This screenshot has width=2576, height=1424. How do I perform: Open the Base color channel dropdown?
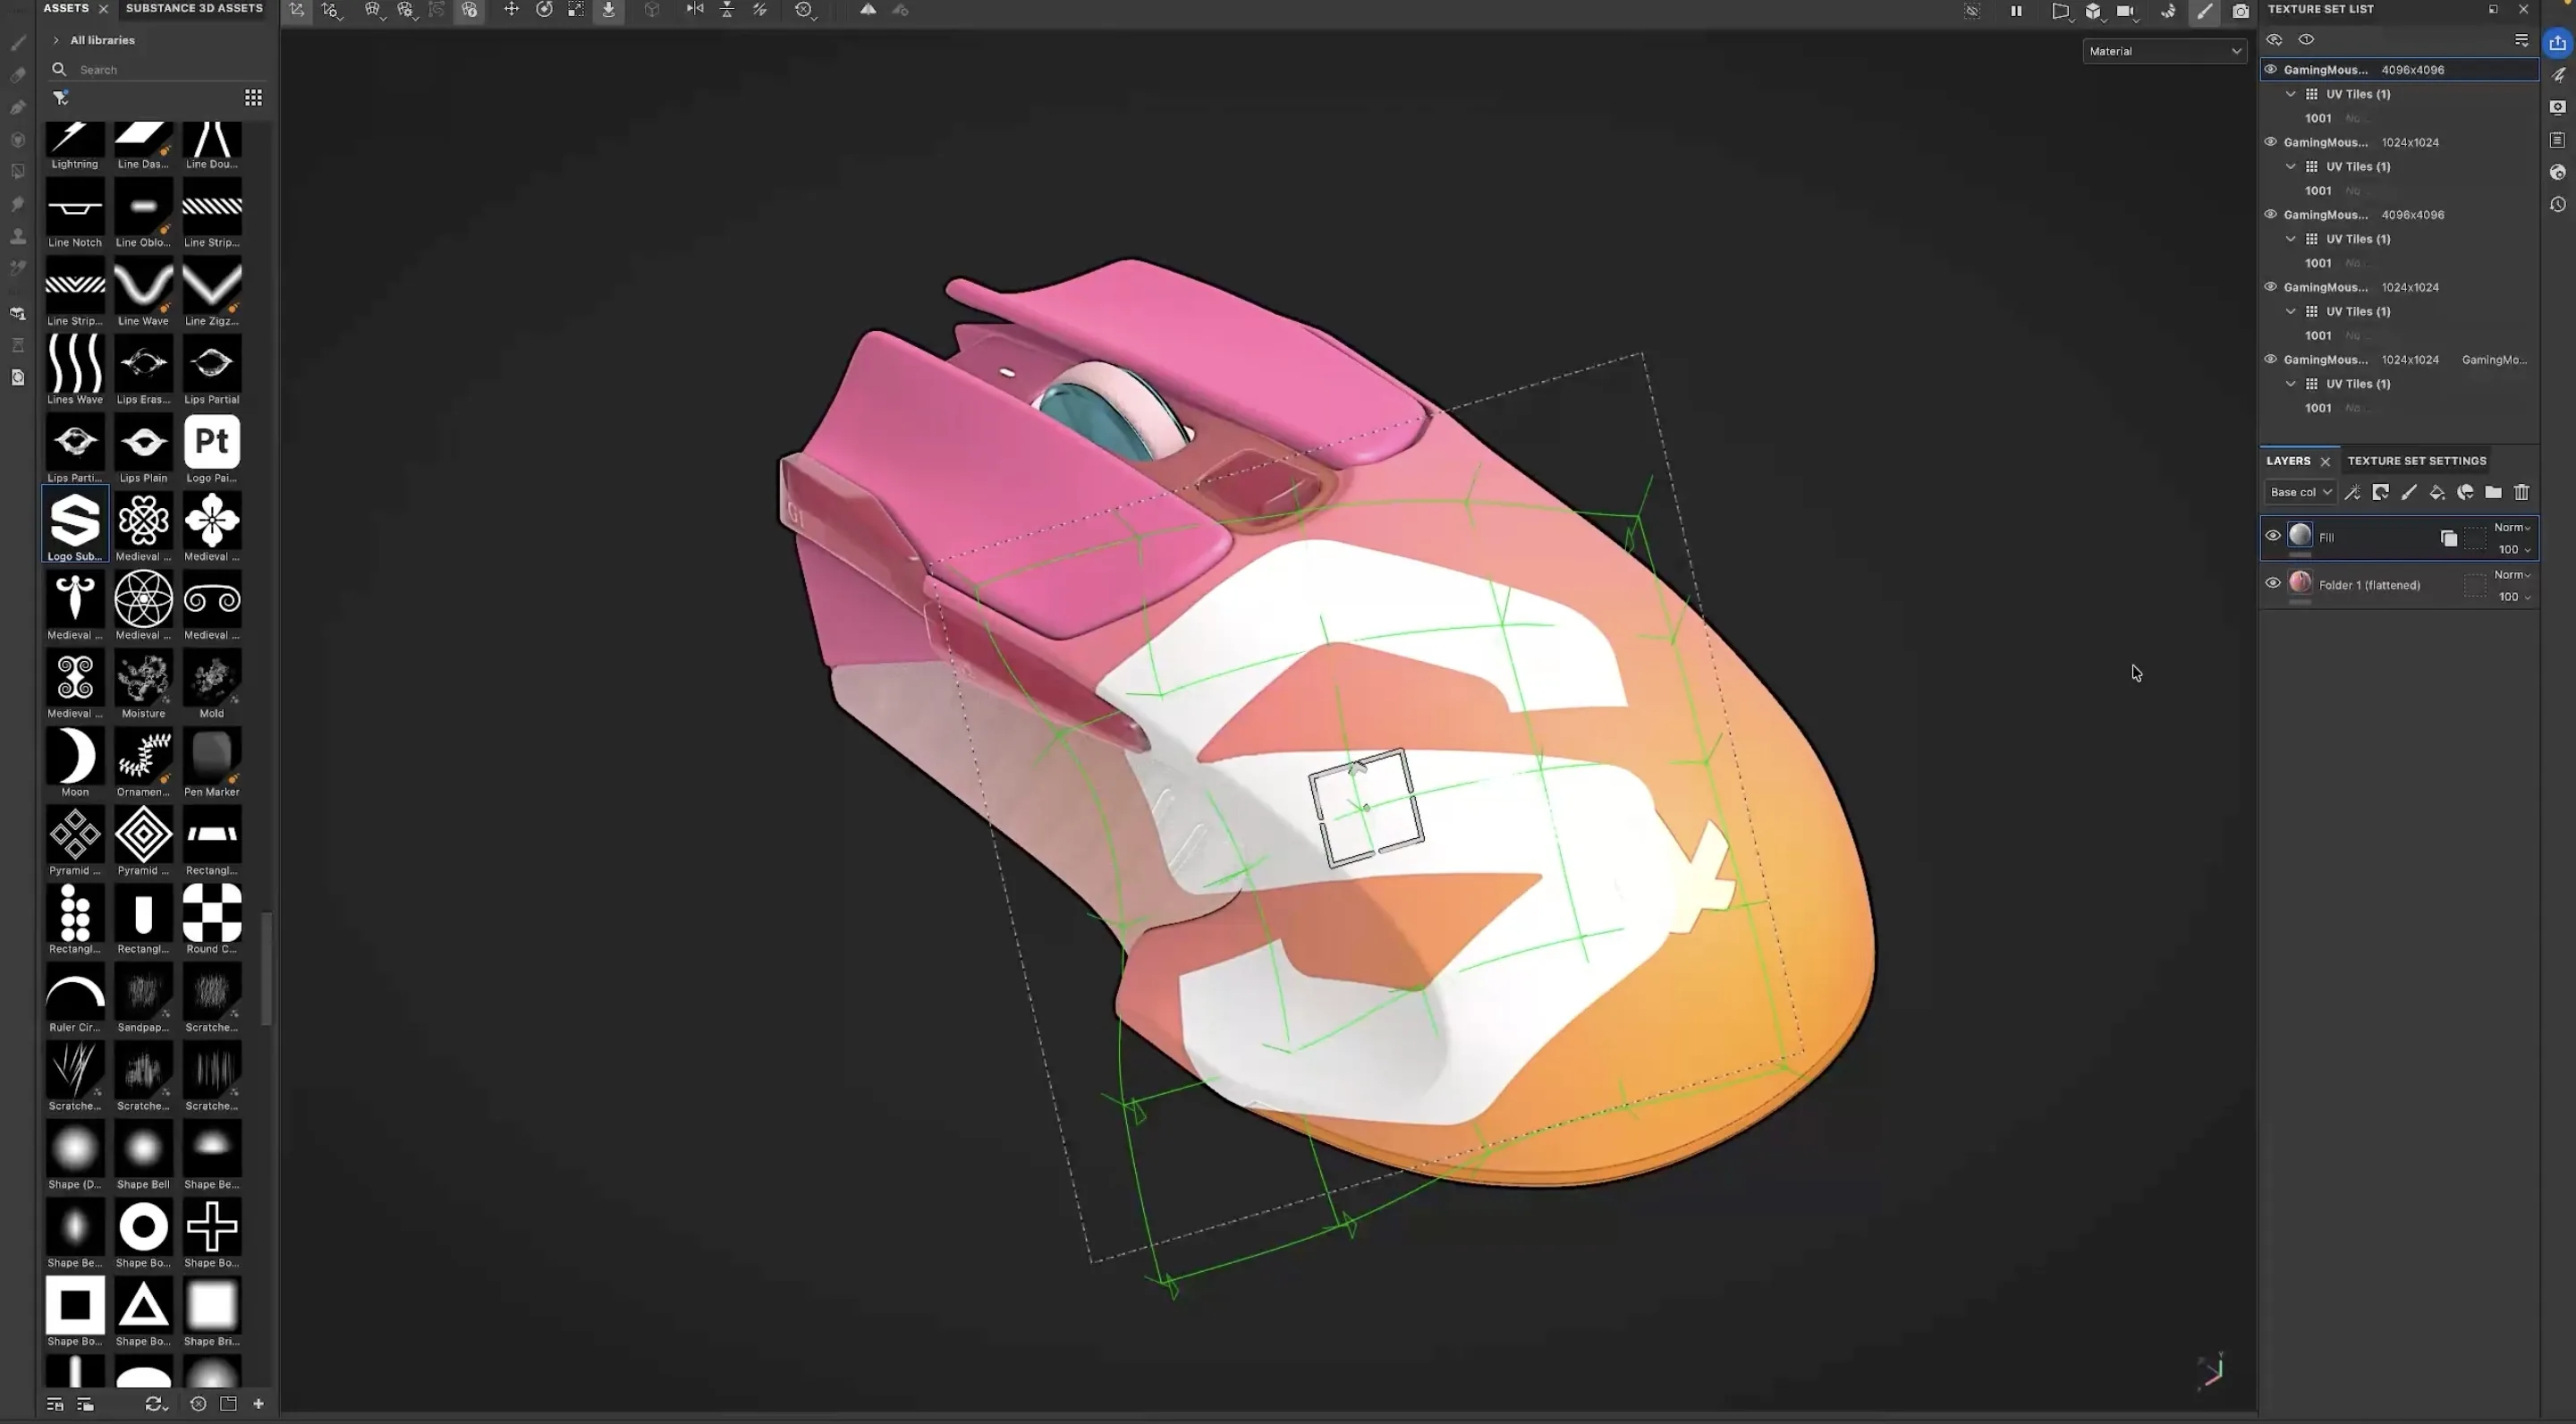[2300, 492]
